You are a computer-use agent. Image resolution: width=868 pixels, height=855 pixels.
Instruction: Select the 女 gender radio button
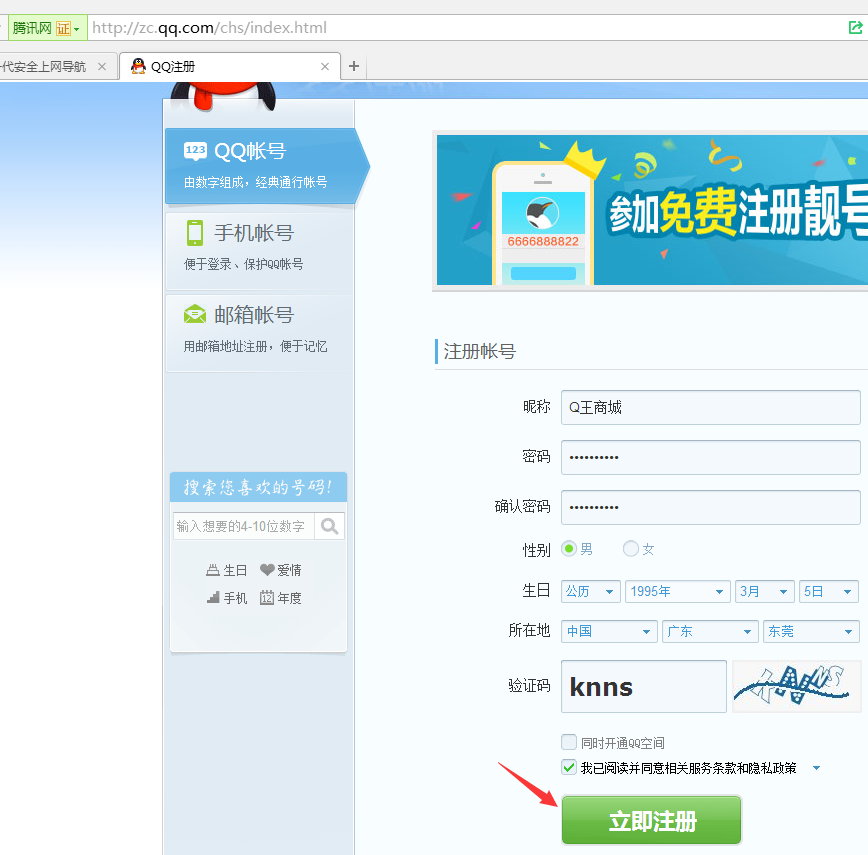(631, 549)
